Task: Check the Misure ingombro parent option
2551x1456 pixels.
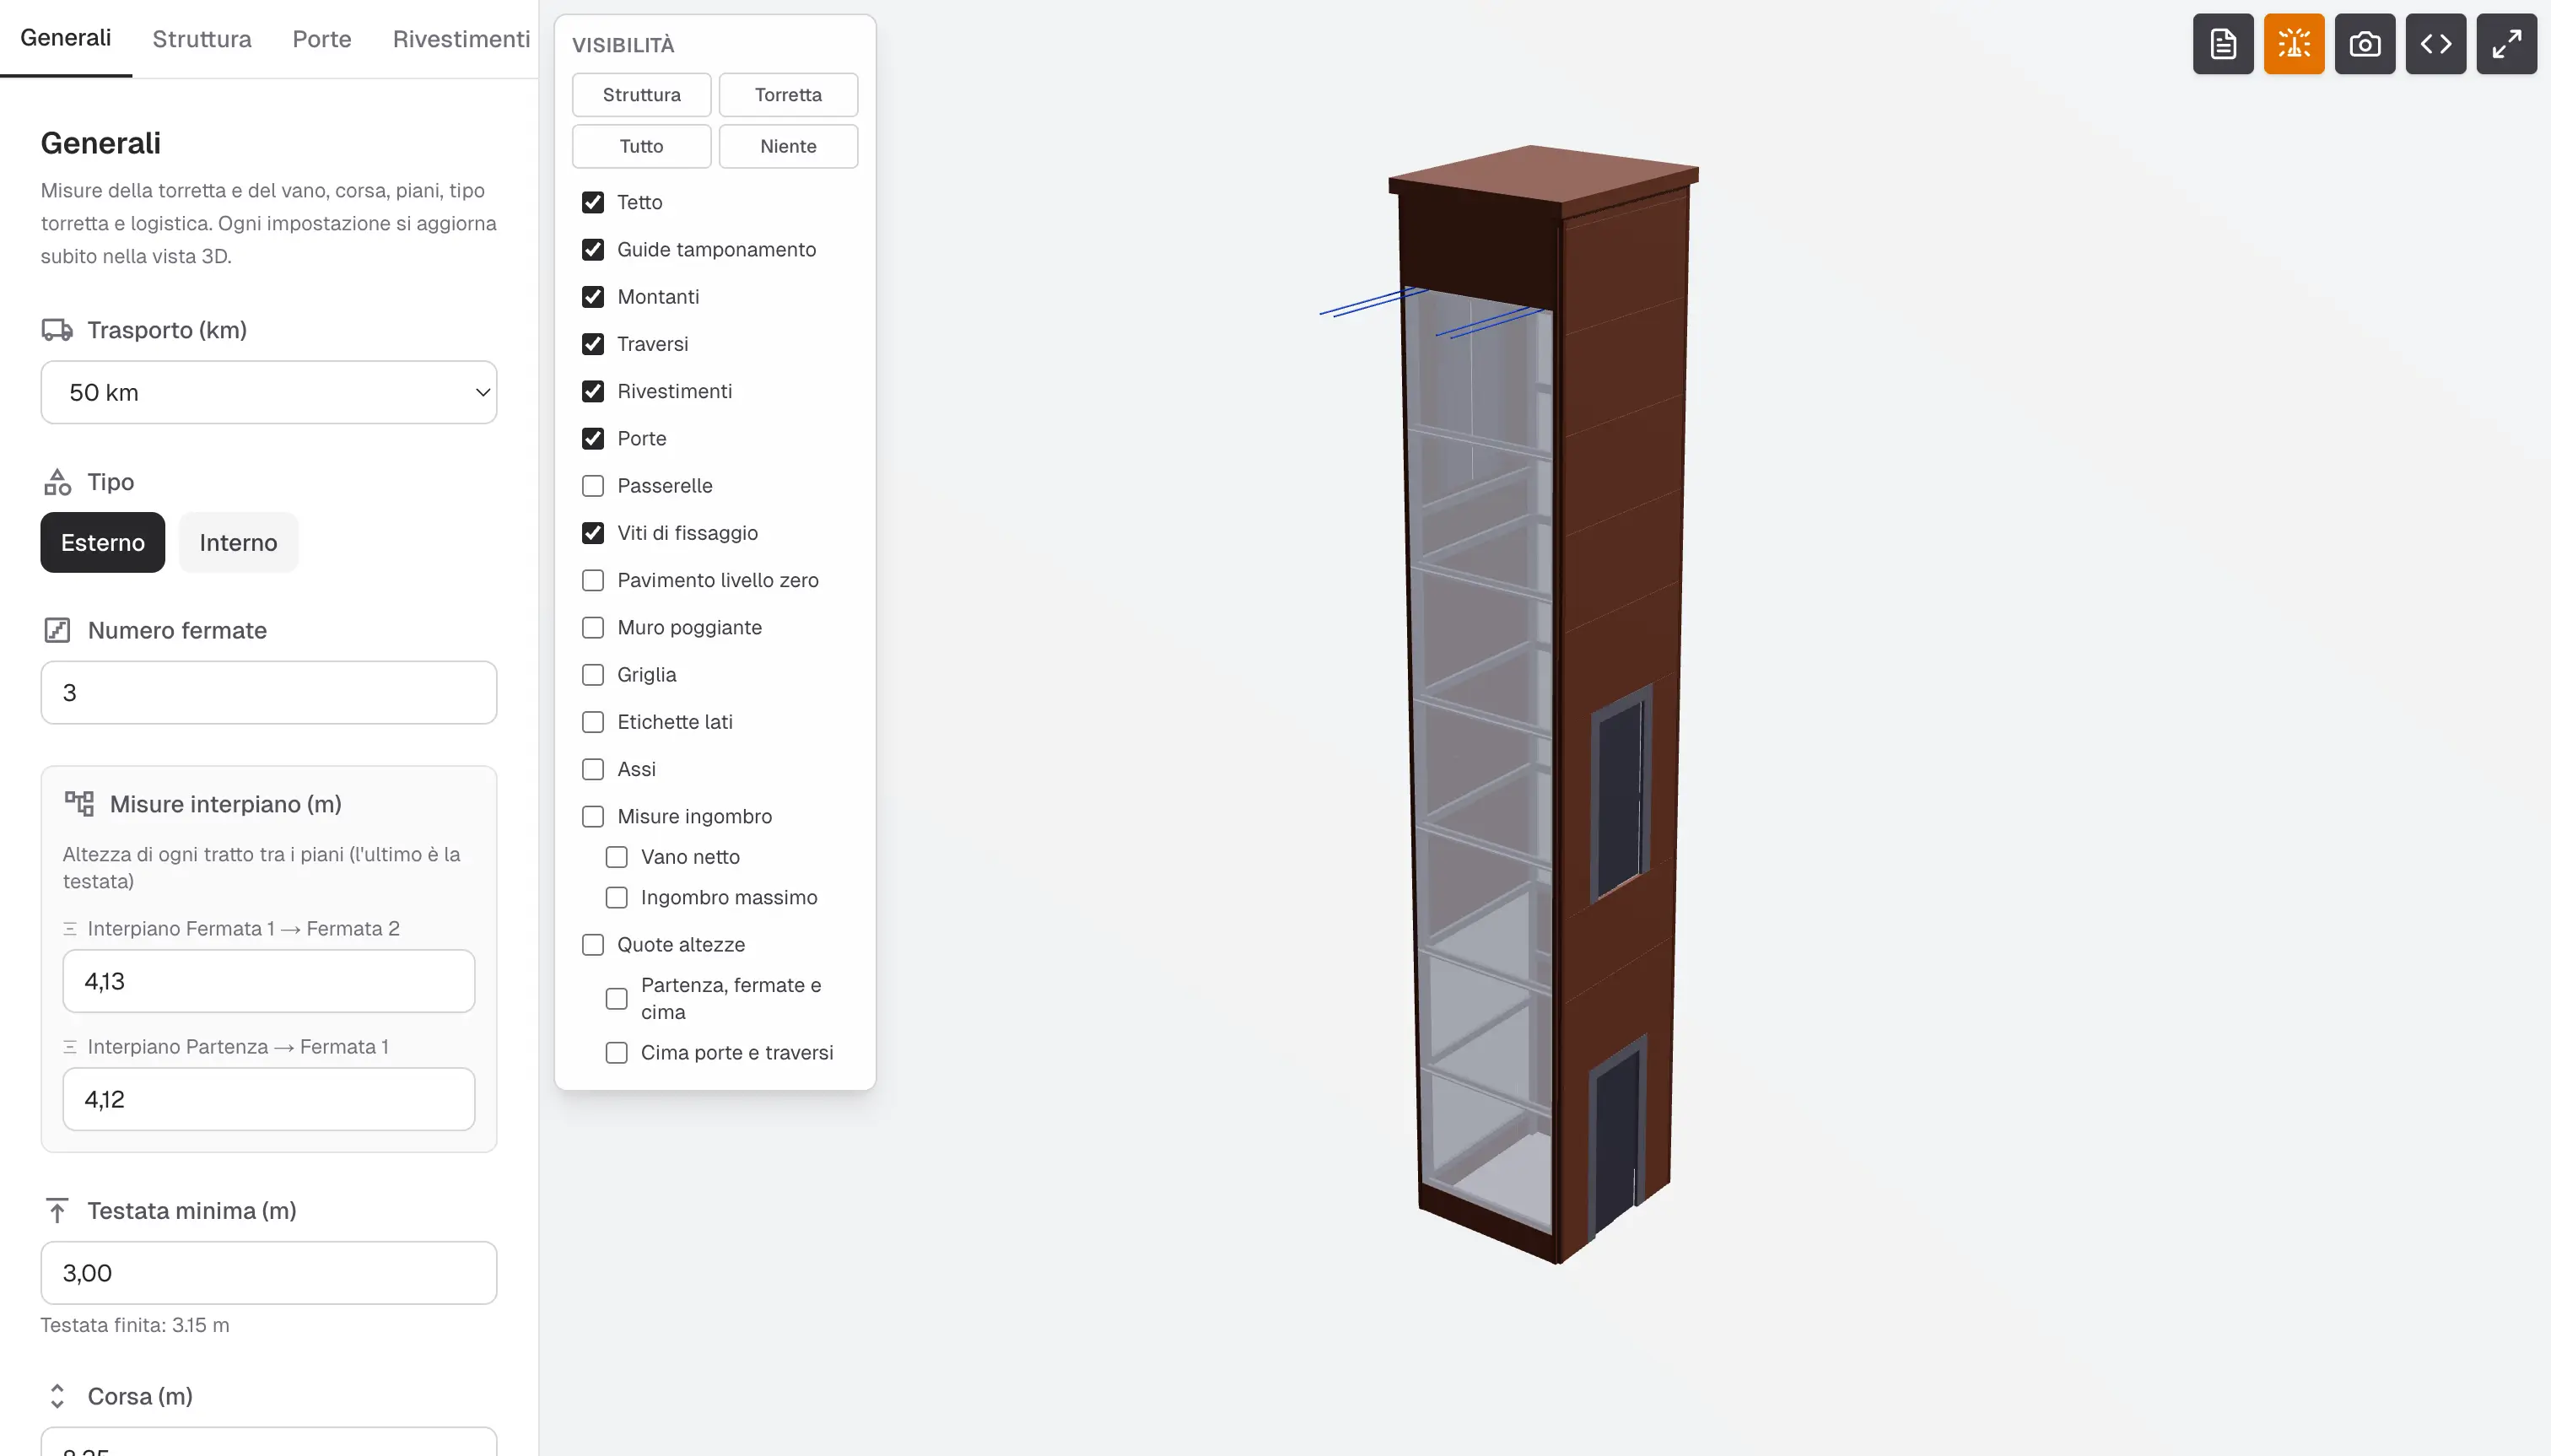Action: tap(593, 817)
